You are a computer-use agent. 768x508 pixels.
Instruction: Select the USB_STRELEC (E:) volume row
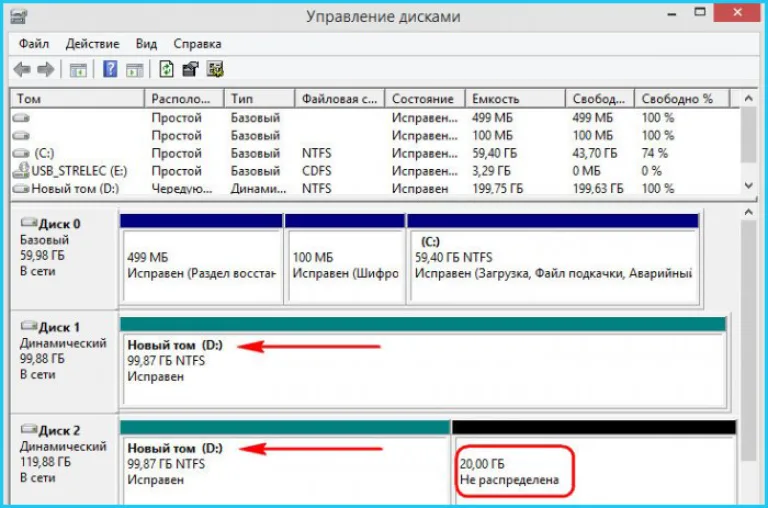click(x=375, y=171)
